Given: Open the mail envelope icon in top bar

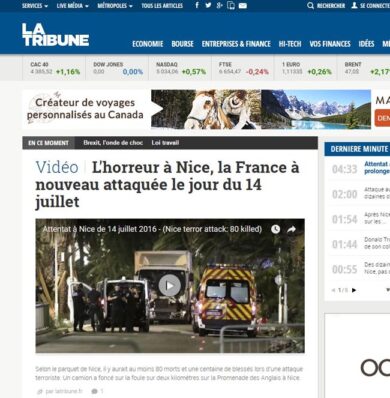Looking at the screenshot, I should click(x=243, y=6).
